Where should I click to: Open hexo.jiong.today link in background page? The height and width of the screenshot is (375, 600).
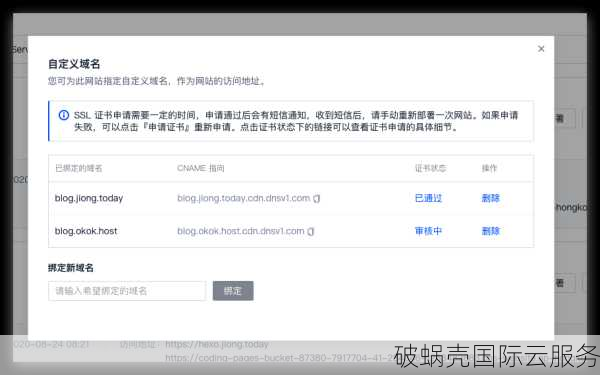[x=217, y=344]
